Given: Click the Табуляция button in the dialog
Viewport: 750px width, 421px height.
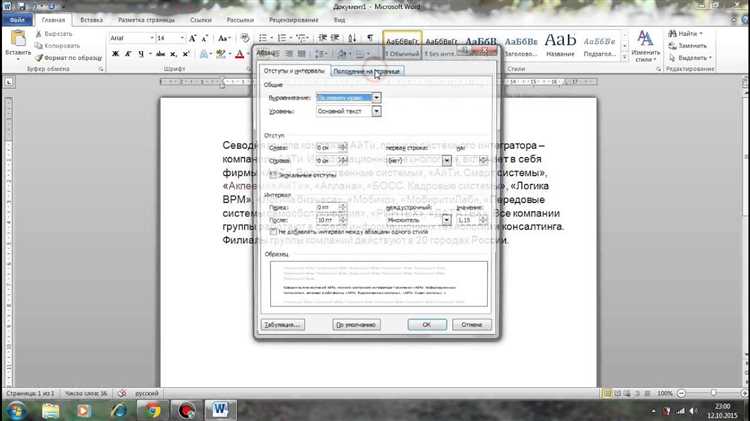Looking at the screenshot, I should [x=283, y=325].
